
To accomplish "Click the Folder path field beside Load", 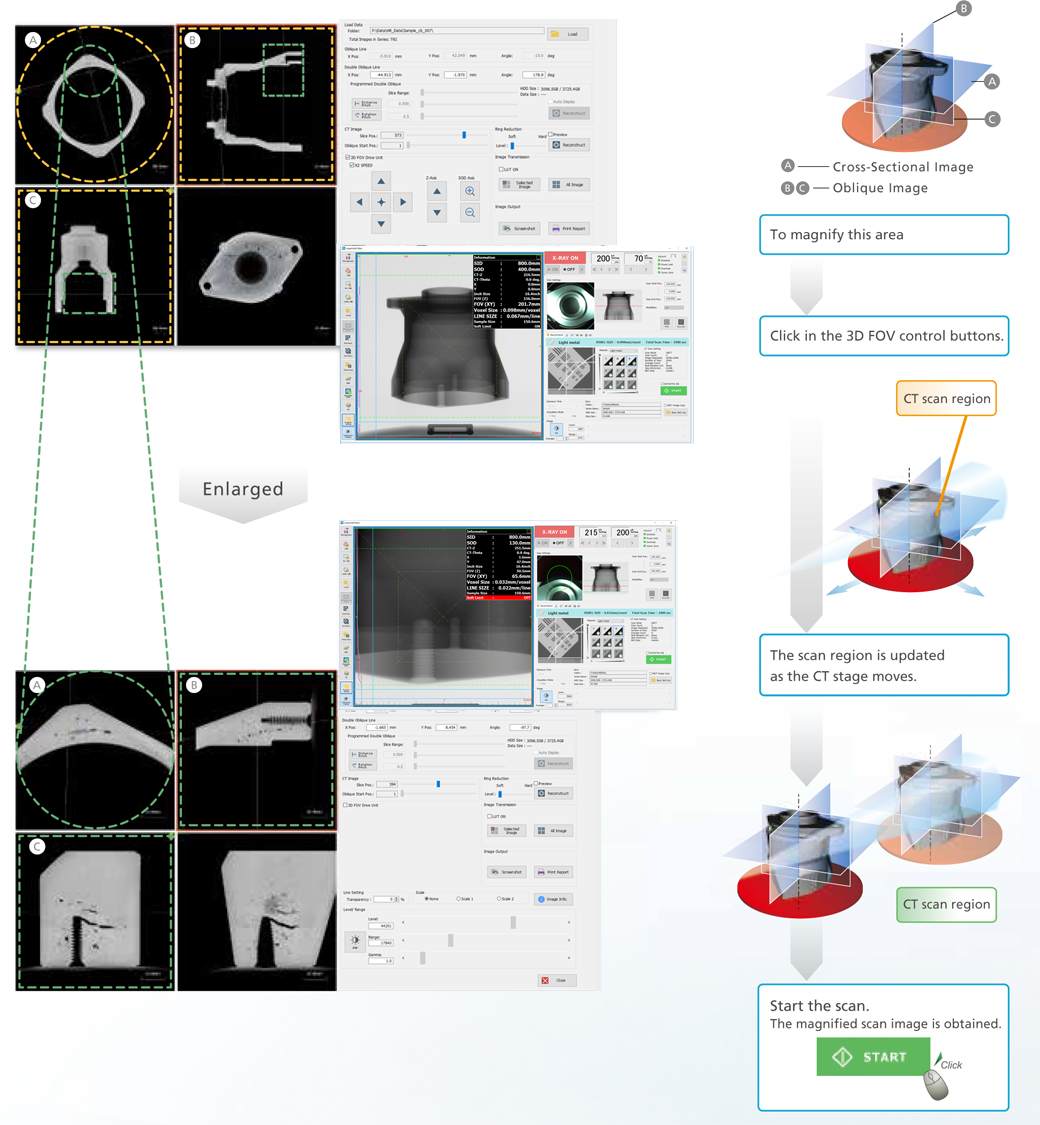I will click(457, 31).
